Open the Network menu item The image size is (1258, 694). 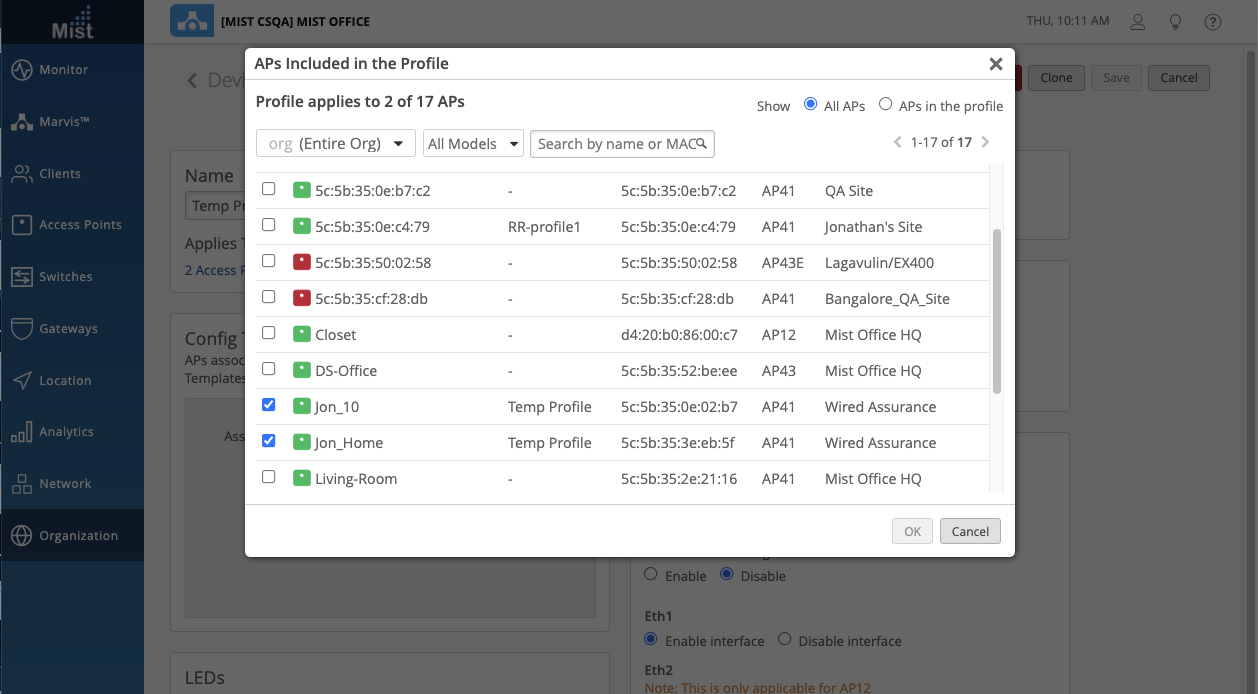[65, 484]
